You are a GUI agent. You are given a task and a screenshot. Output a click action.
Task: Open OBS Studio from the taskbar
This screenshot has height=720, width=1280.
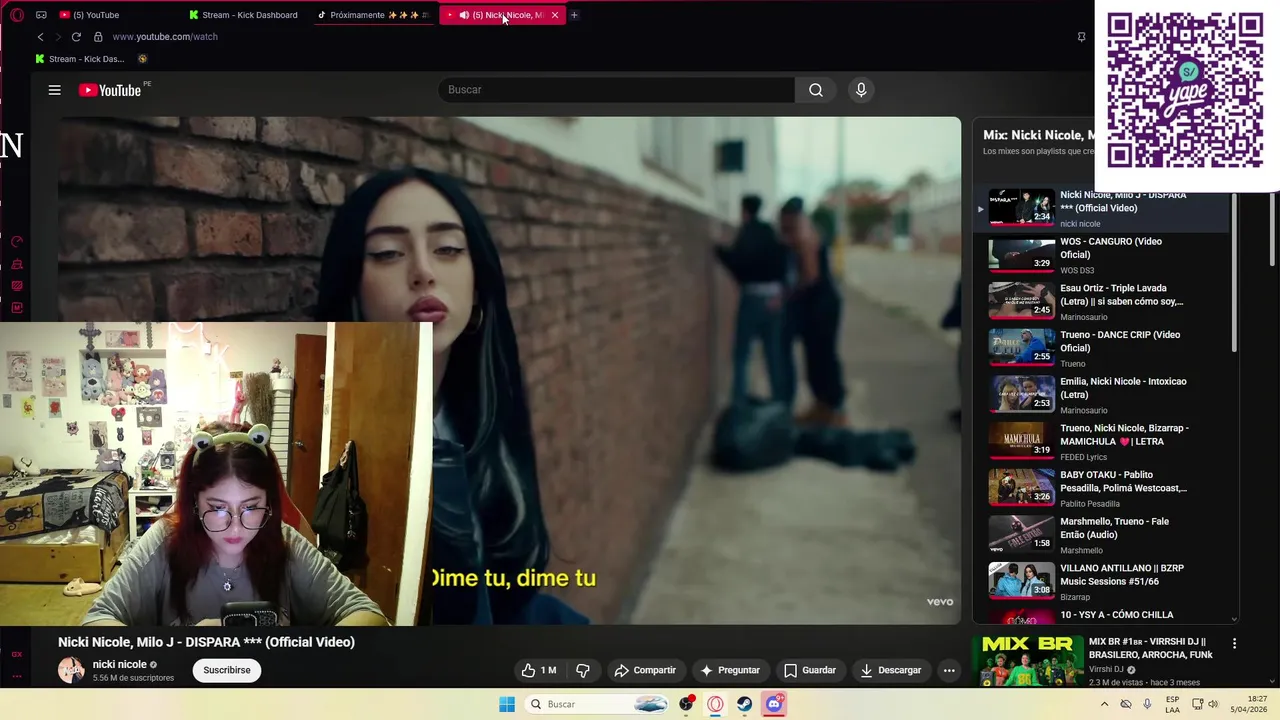pos(686,704)
